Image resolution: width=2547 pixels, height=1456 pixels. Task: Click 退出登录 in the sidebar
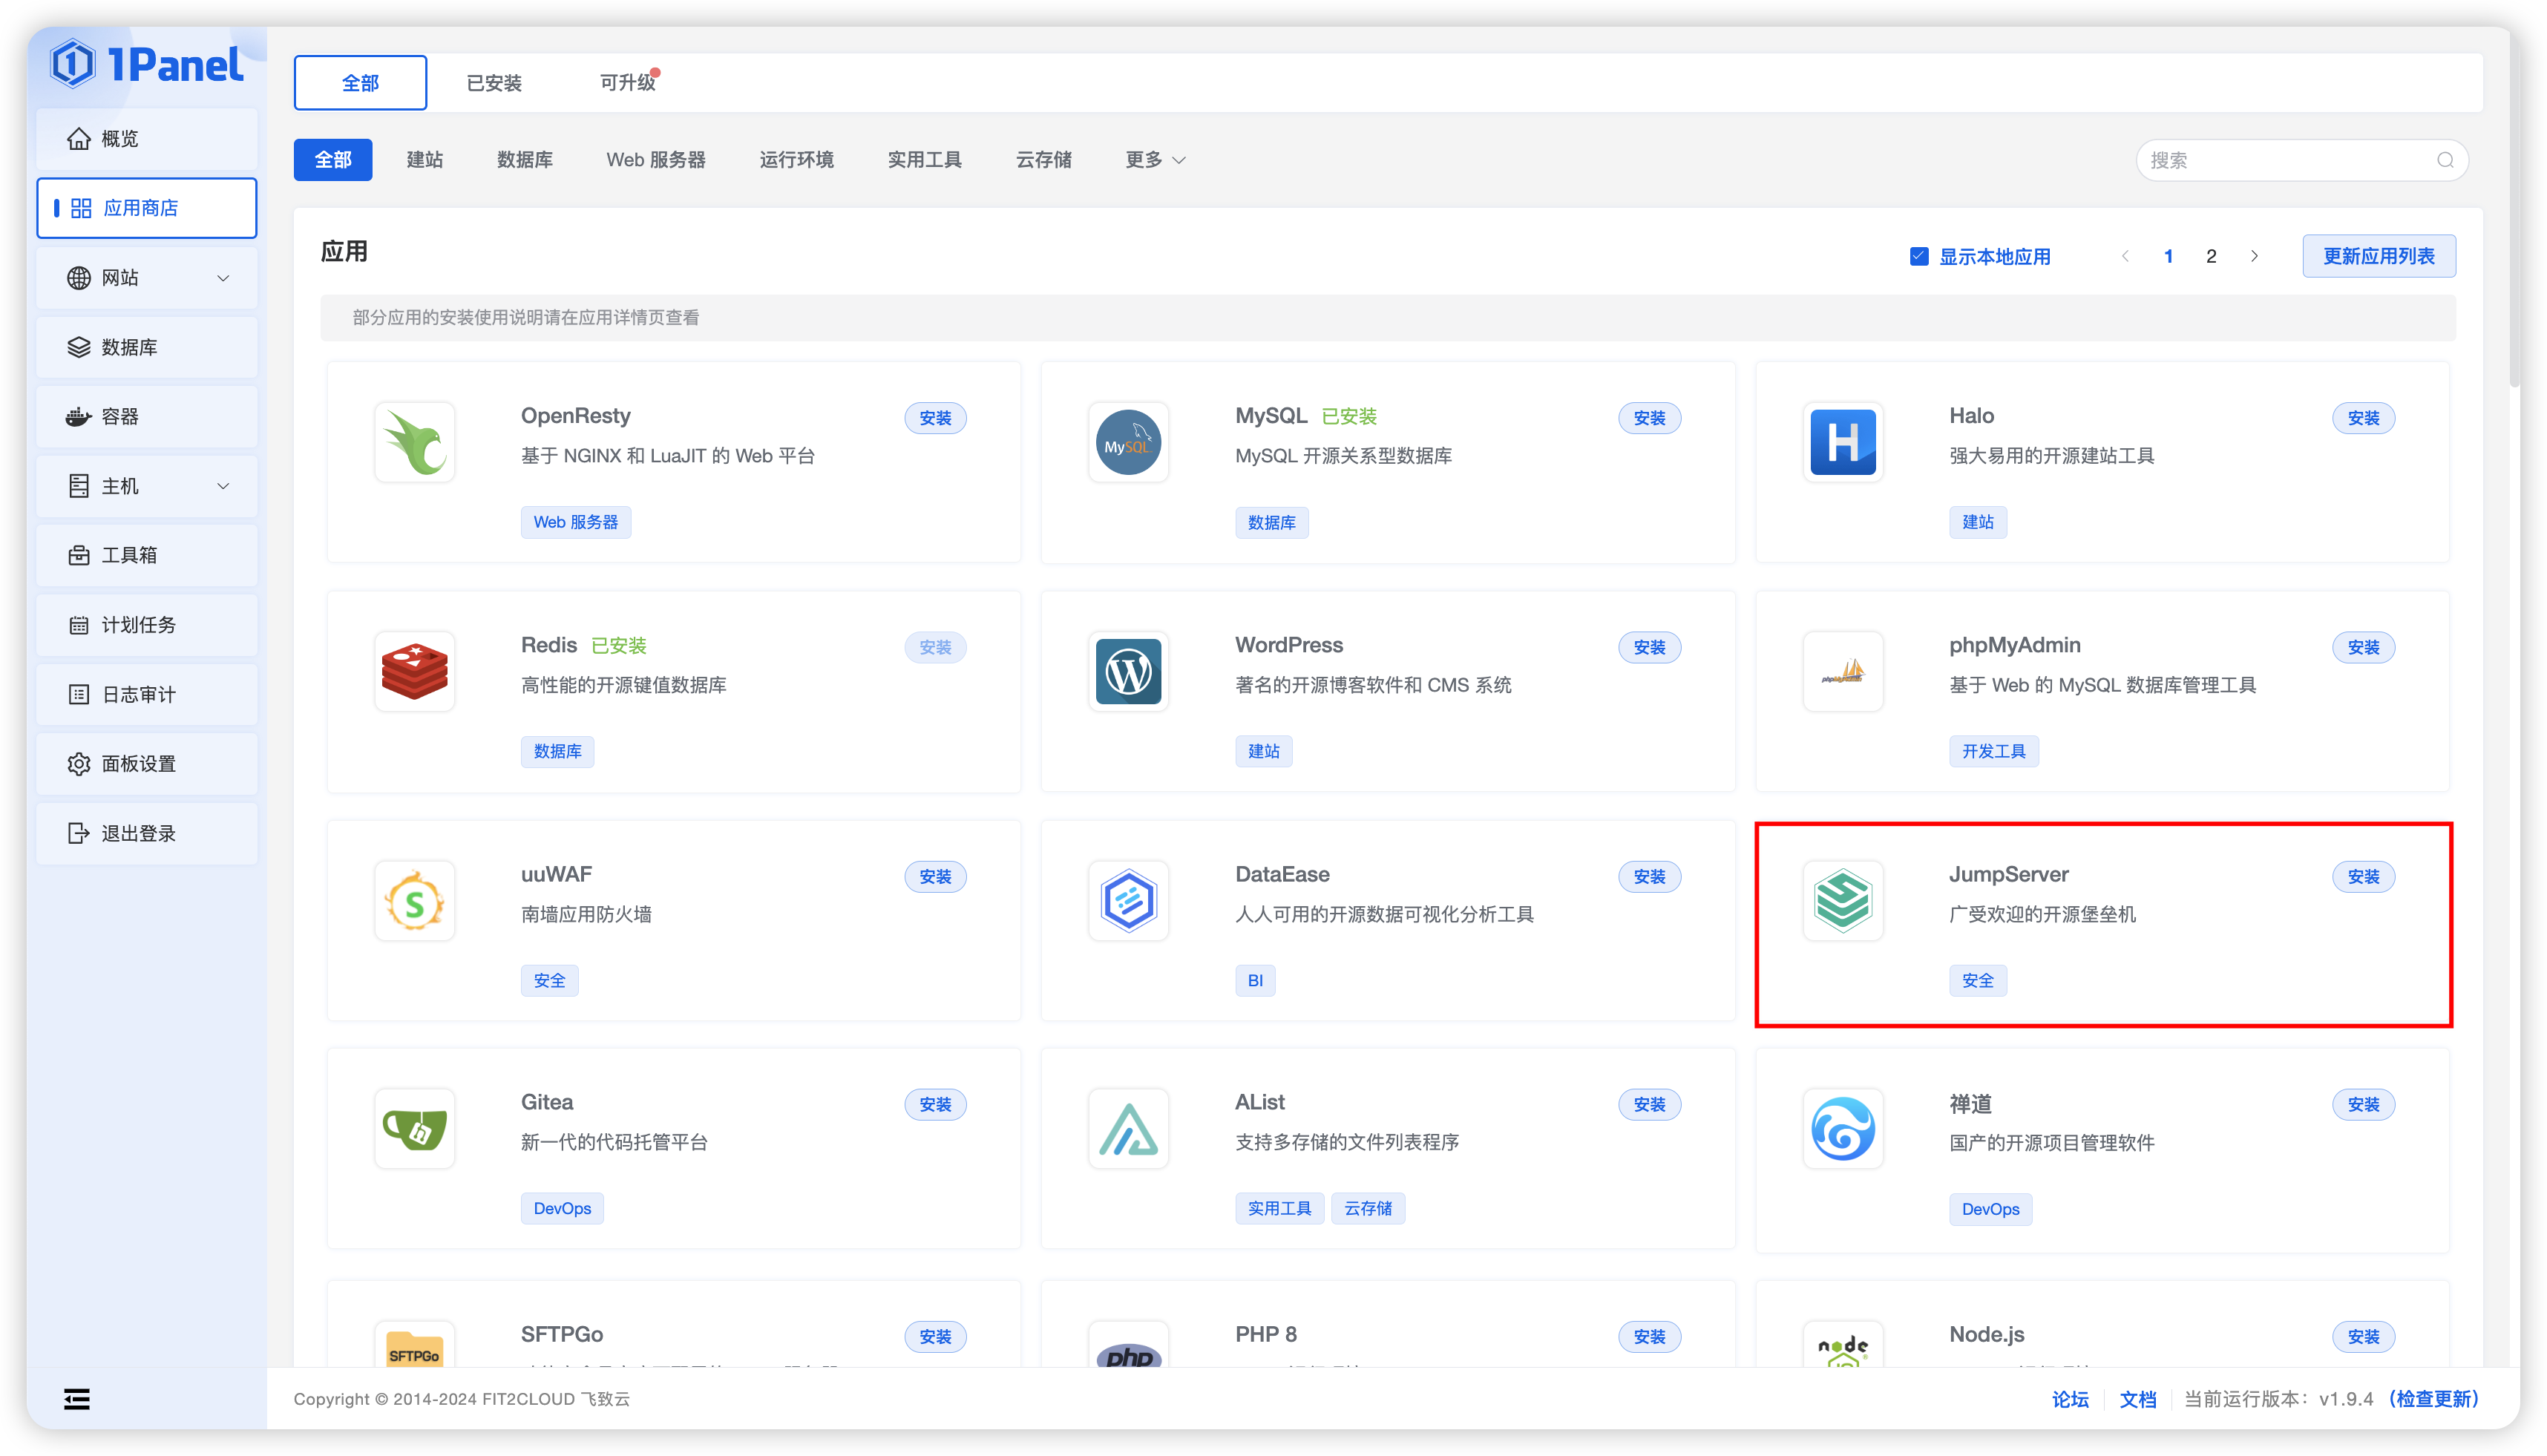coord(147,833)
